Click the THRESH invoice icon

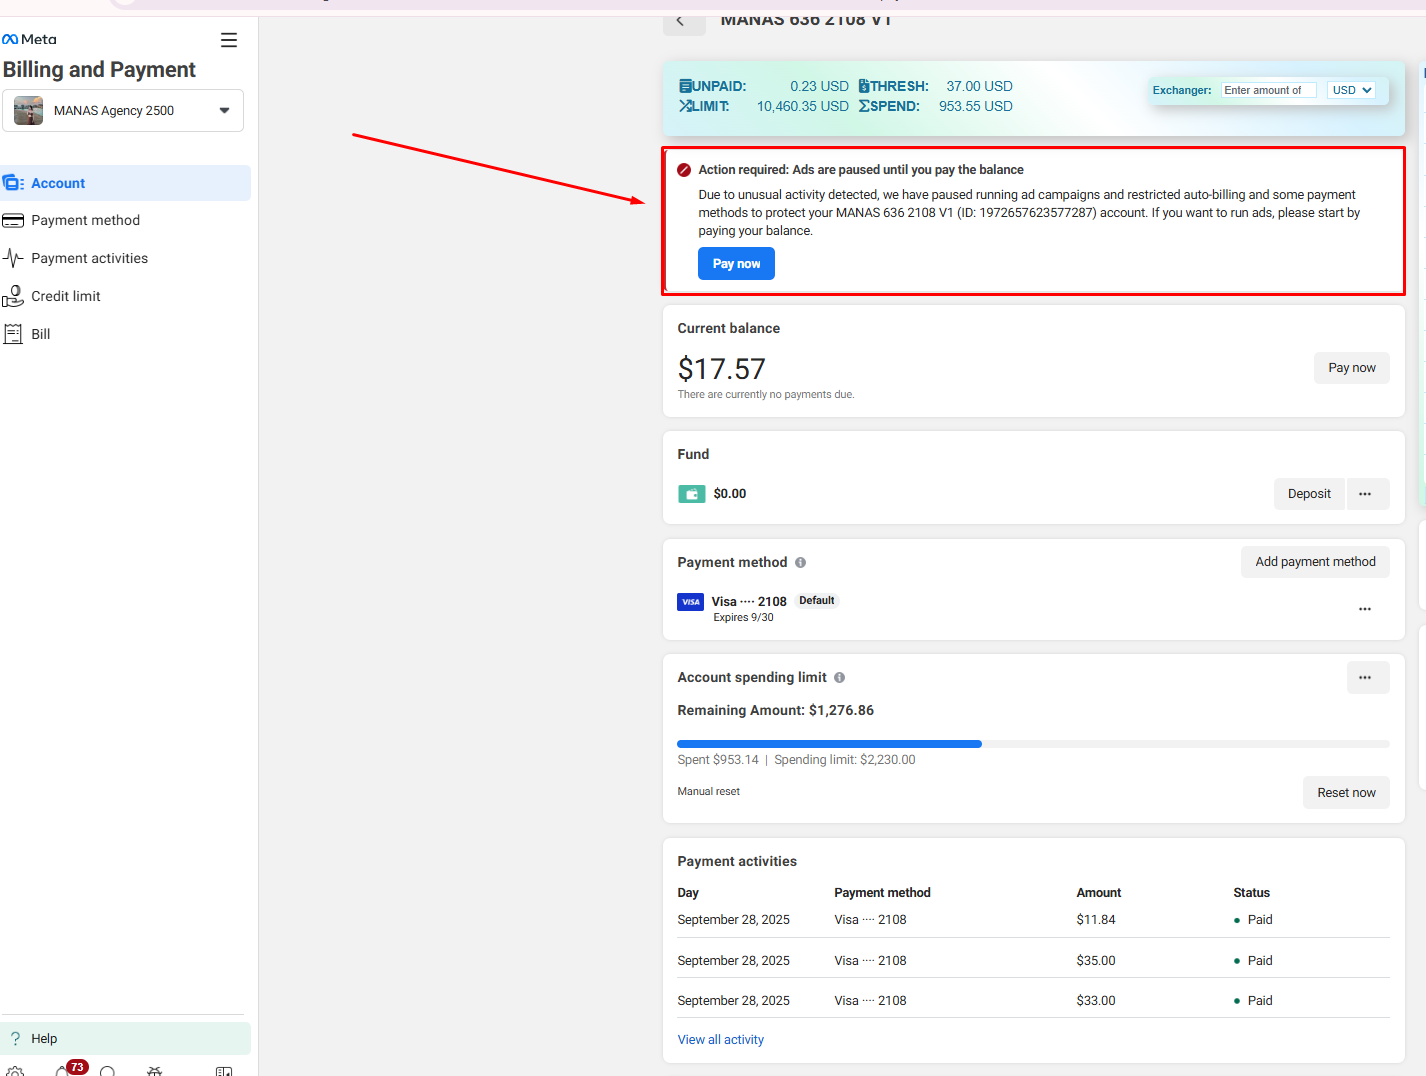(864, 86)
